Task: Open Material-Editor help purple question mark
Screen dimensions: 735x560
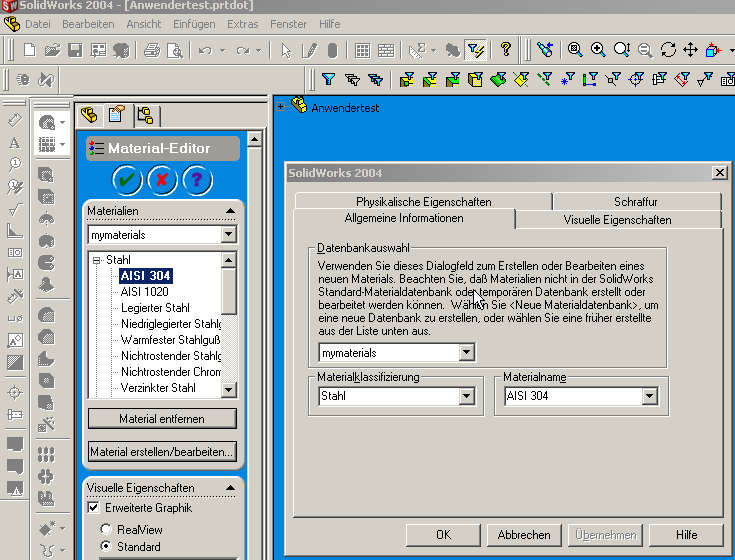Action: (197, 179)
